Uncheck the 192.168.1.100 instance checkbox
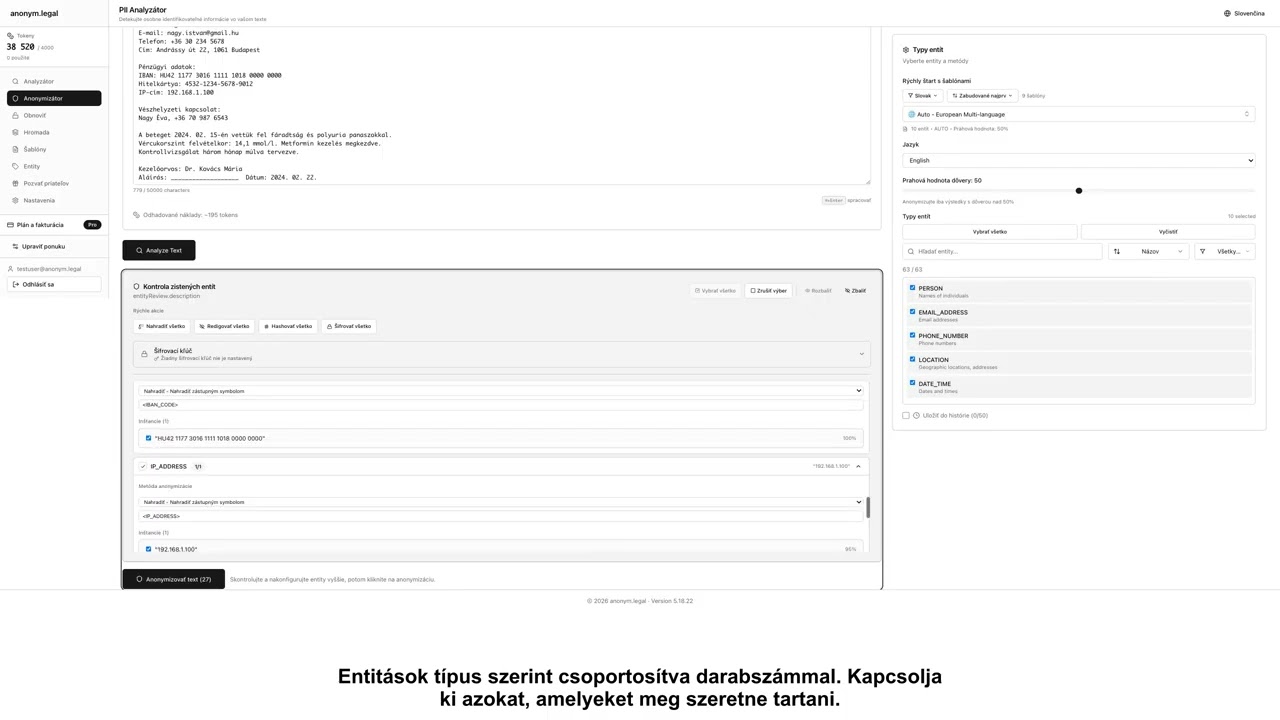The image size is (1280, 720). click(149, 549)
